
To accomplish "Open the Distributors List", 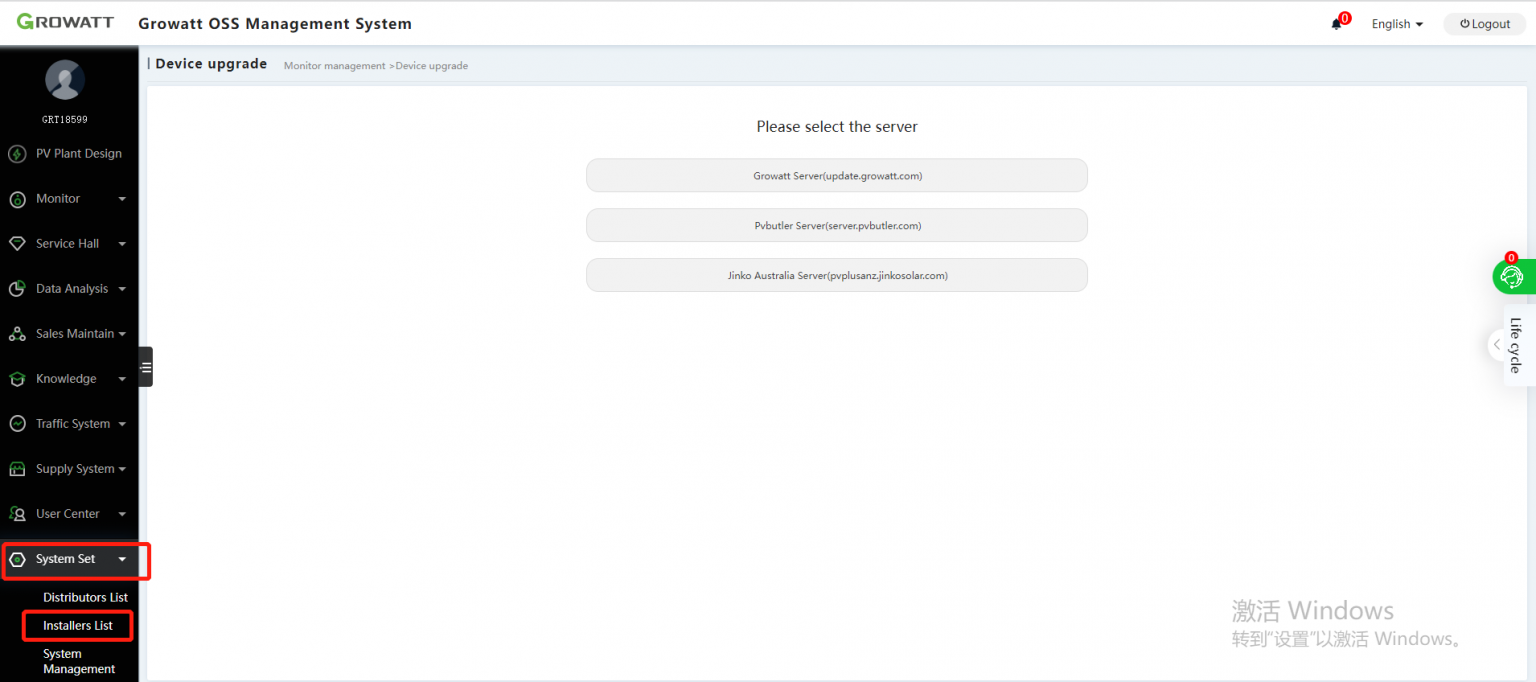I will [85, 597].
